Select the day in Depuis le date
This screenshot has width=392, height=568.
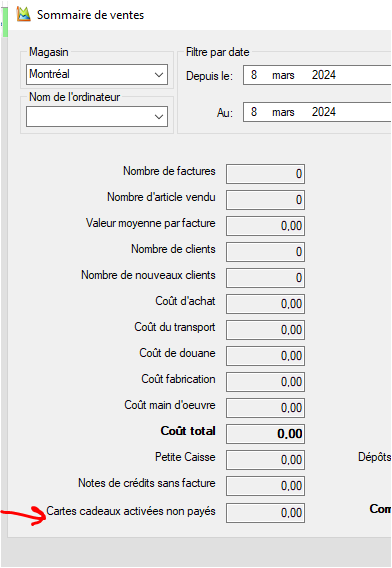point(254,75)
